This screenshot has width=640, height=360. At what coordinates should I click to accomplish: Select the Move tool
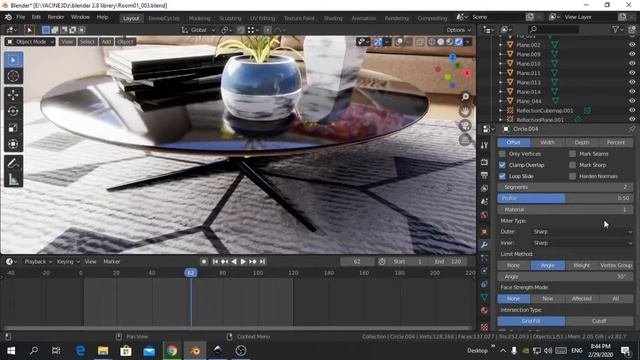13,95
